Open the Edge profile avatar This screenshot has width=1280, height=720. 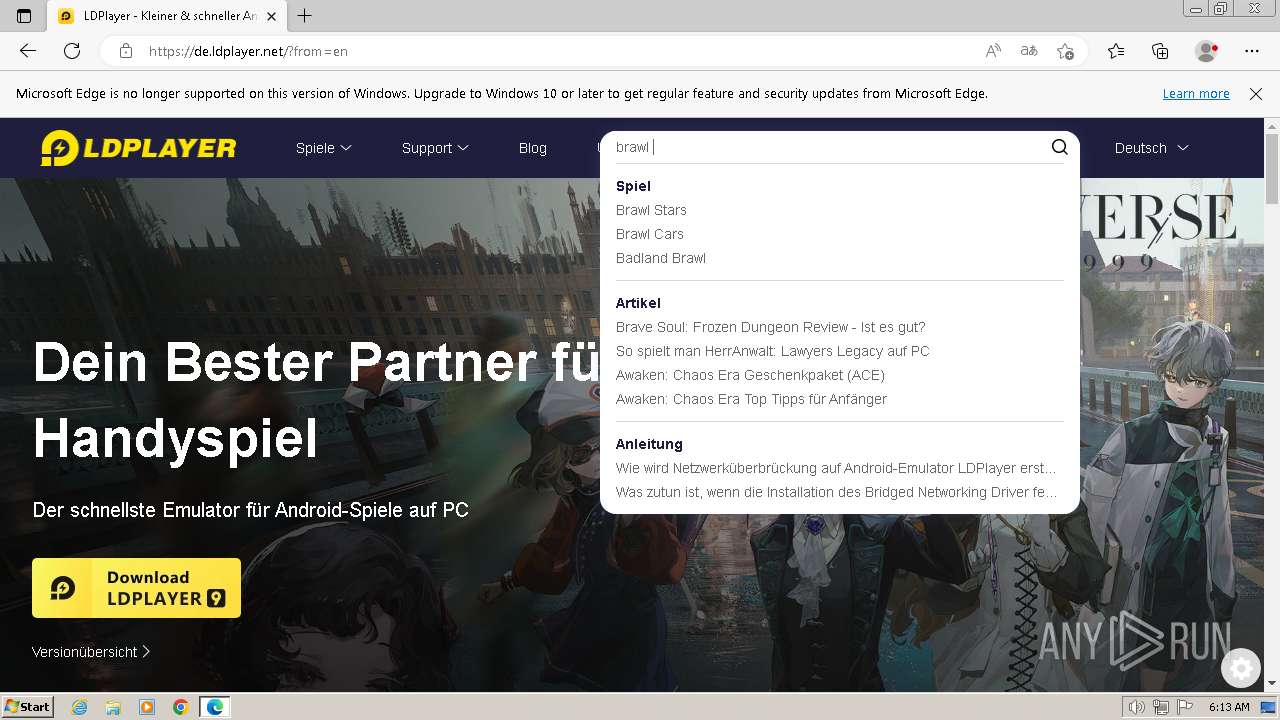pos(1206,51)
